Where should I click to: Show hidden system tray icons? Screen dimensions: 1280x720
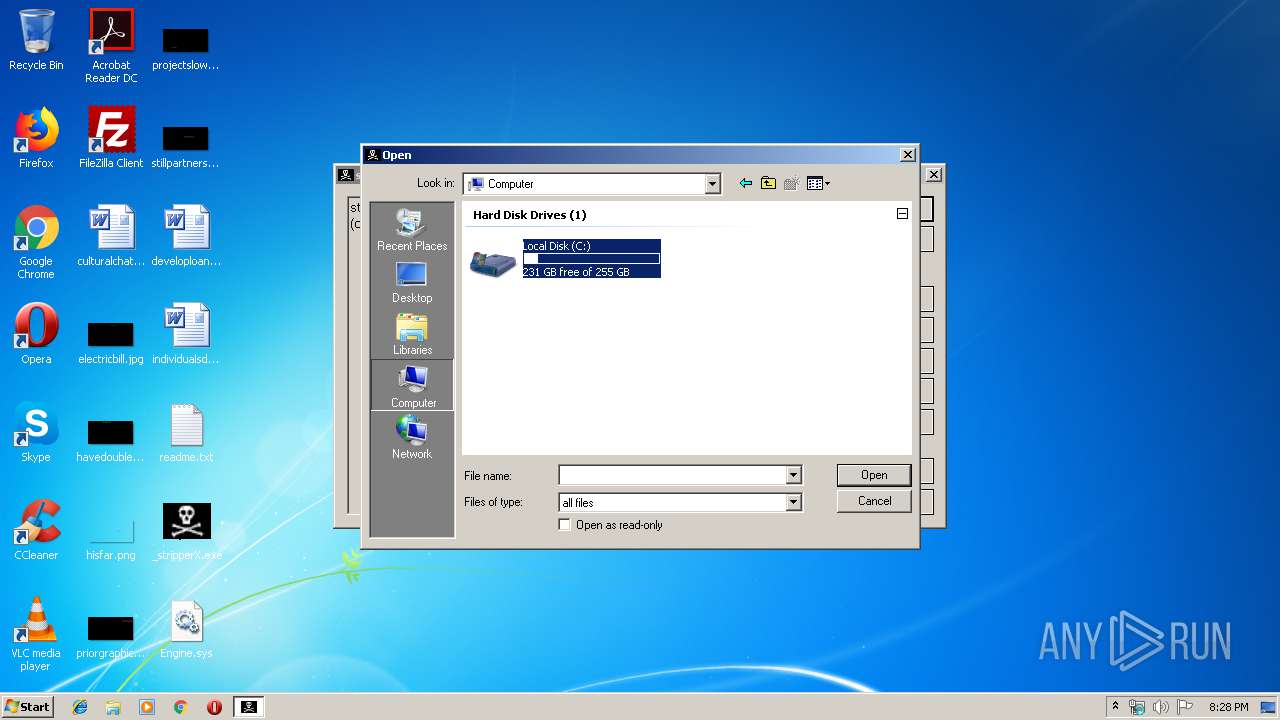tap(1115, 707)
